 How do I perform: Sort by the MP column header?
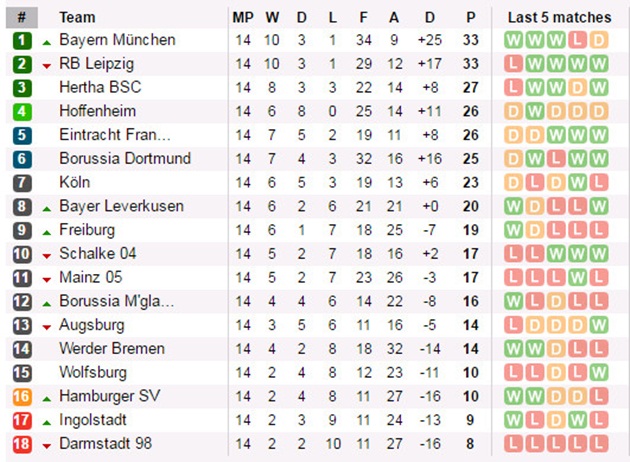pos(243,17)
